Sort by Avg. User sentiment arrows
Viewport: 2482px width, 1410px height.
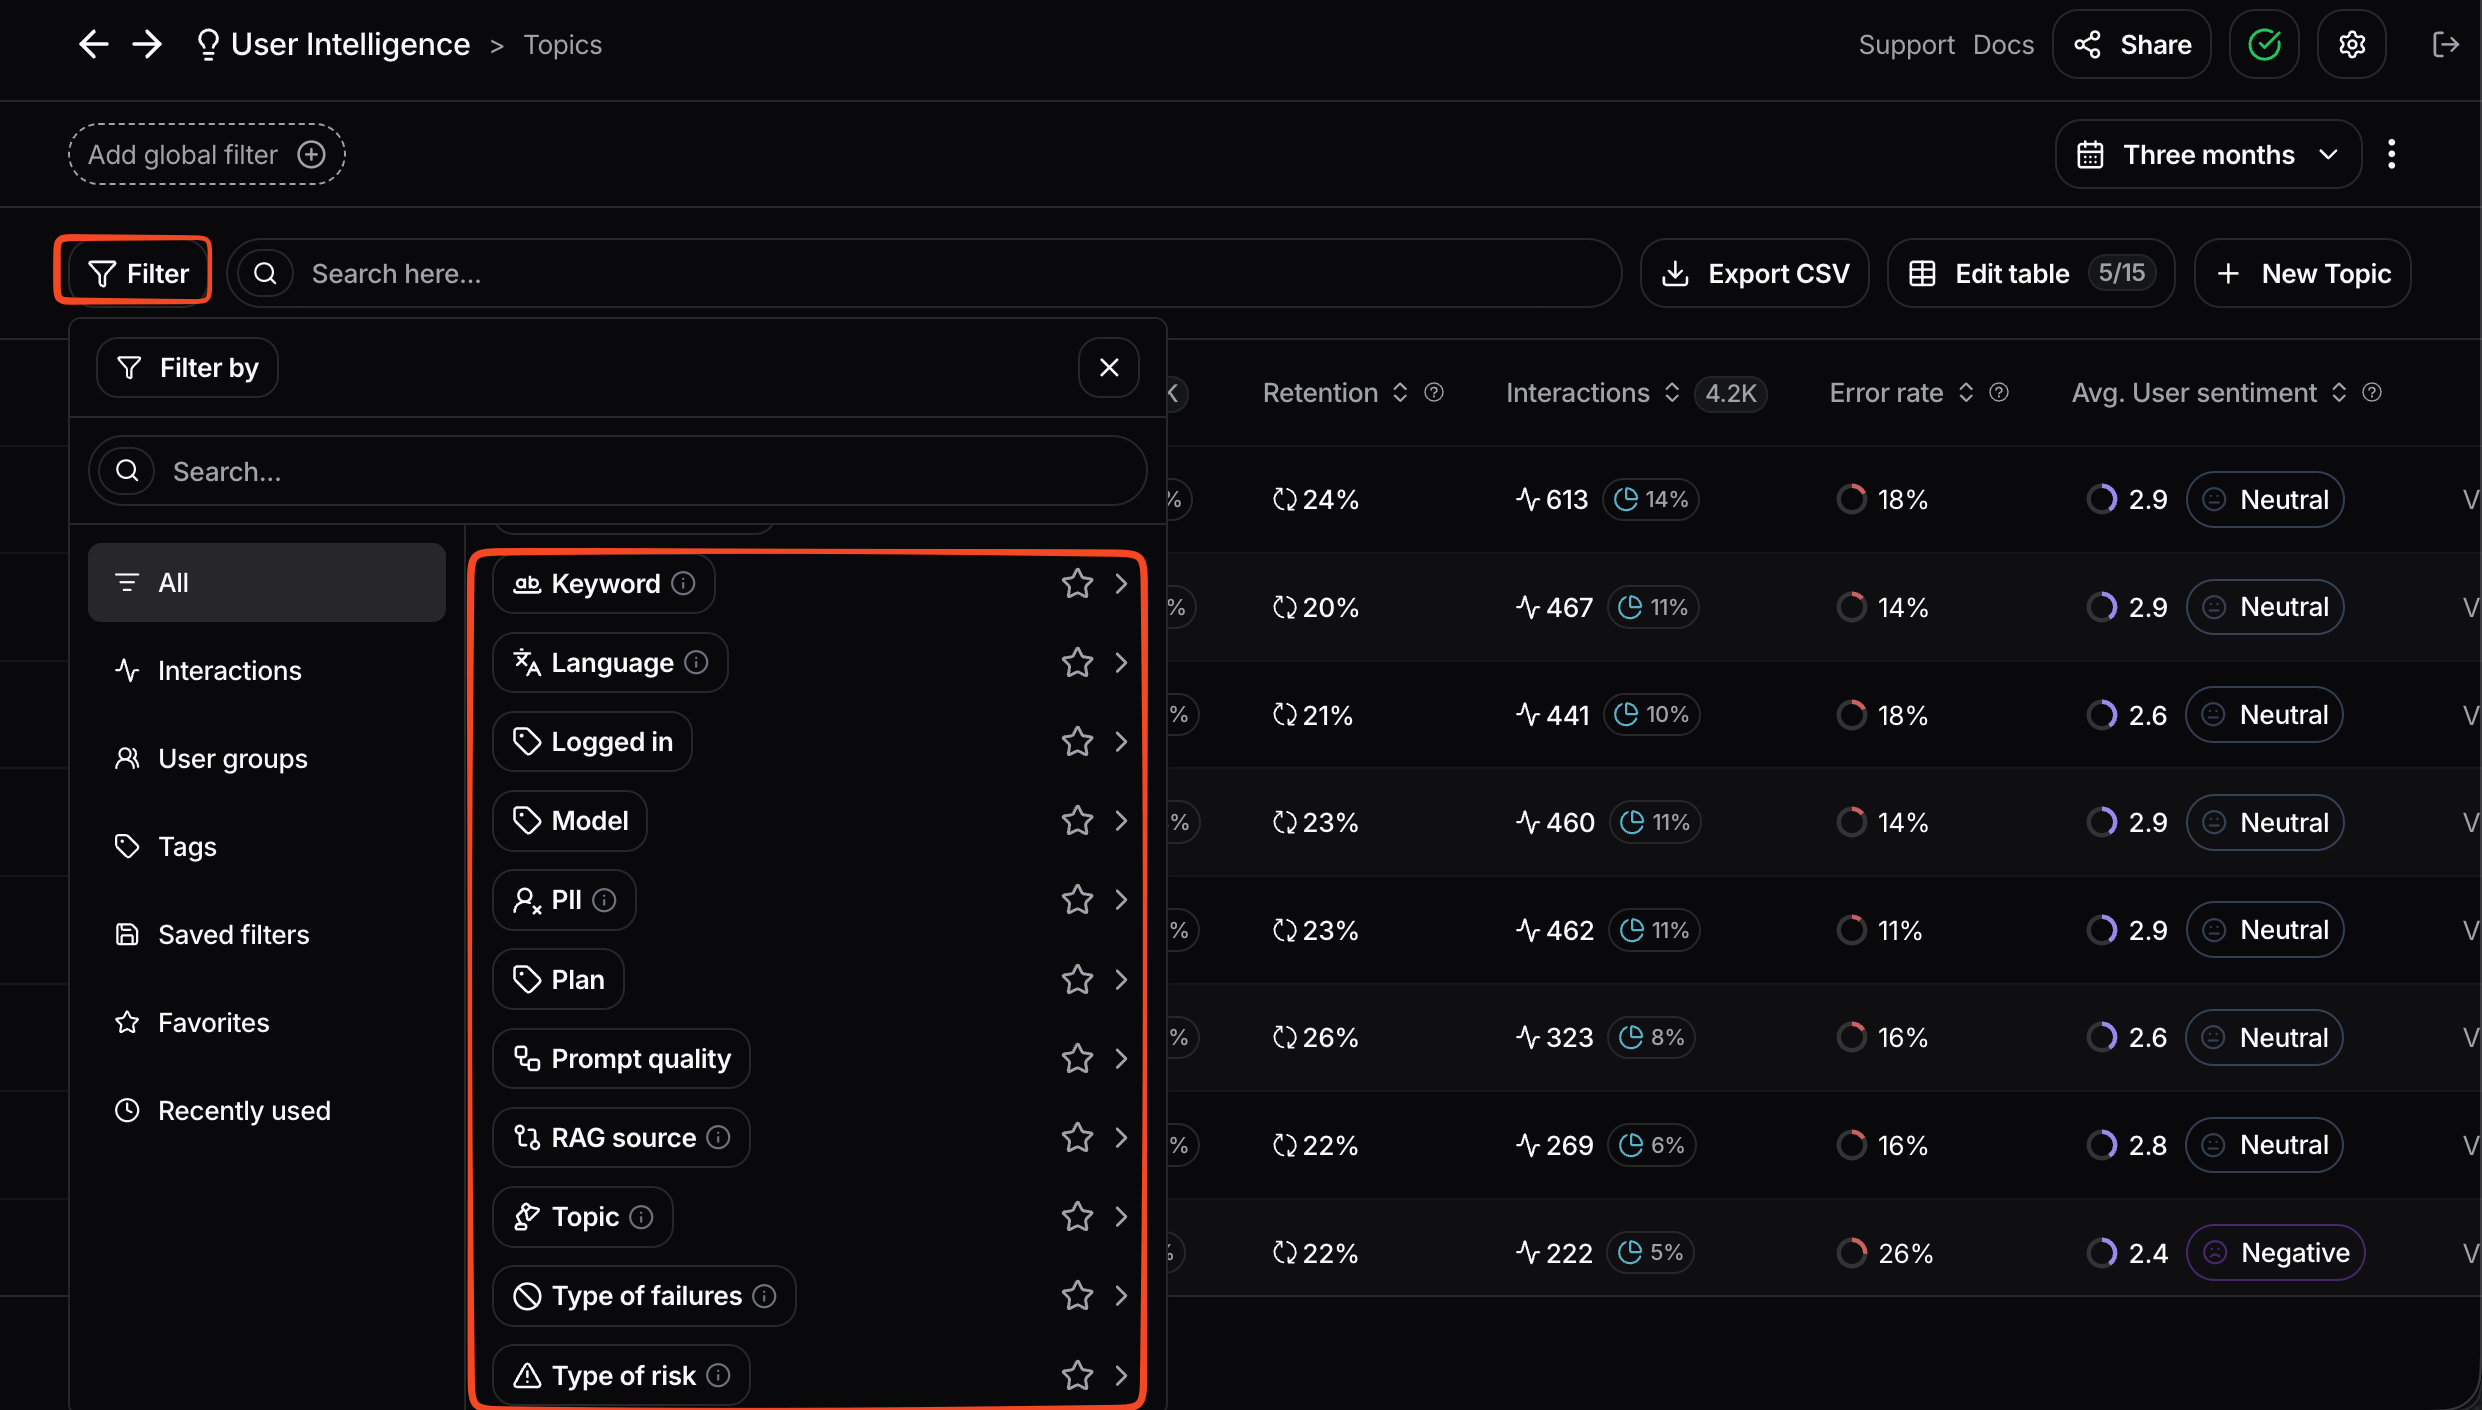click(2339, 392)
